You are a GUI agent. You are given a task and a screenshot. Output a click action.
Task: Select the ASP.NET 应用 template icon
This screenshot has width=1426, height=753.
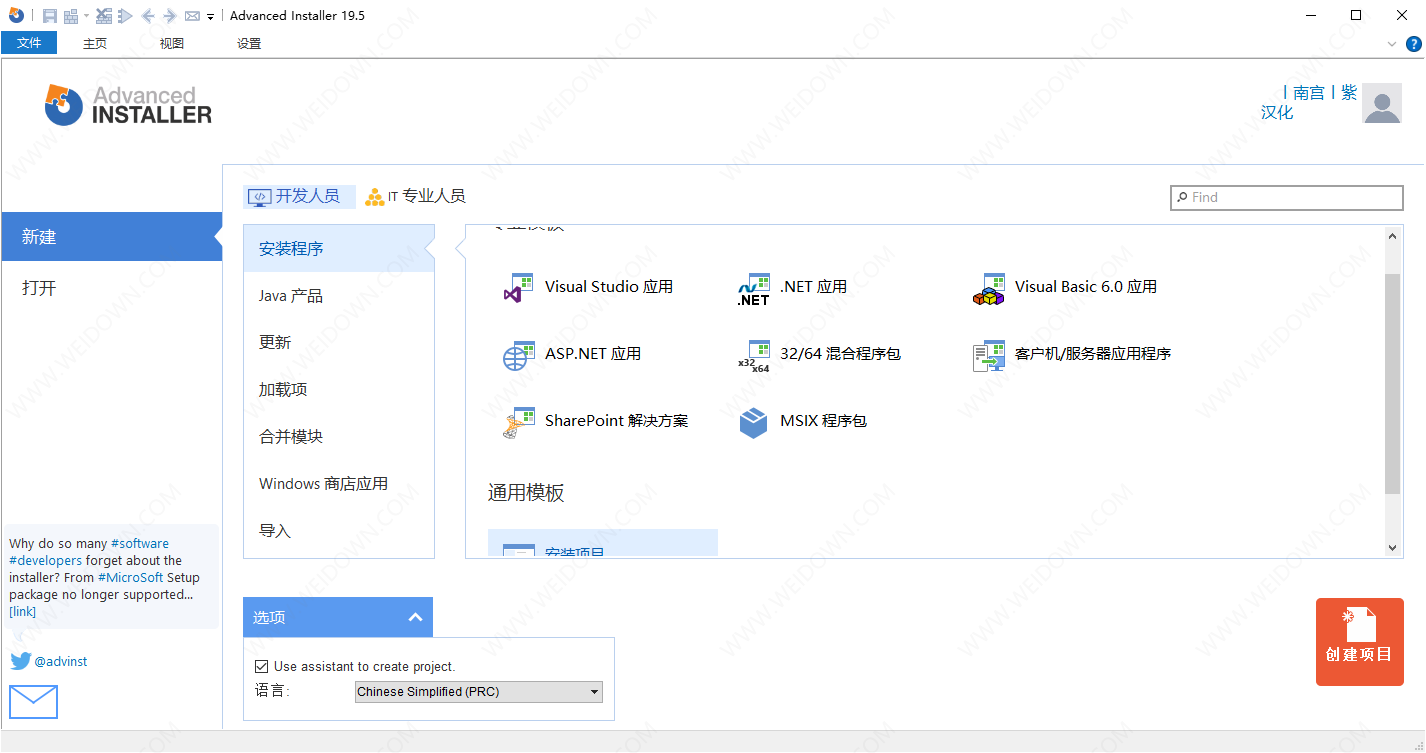click(520, 356)
